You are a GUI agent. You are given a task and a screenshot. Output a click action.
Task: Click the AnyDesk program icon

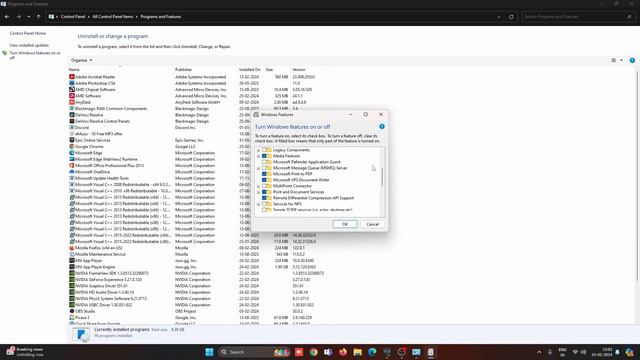click(72, 102)
